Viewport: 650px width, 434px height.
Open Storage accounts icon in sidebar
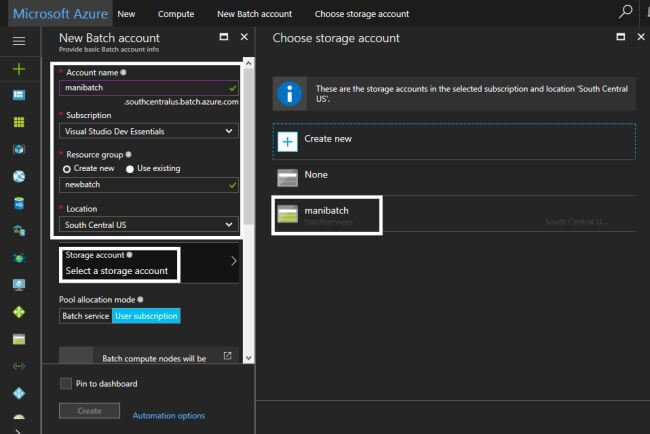[19, 339]
